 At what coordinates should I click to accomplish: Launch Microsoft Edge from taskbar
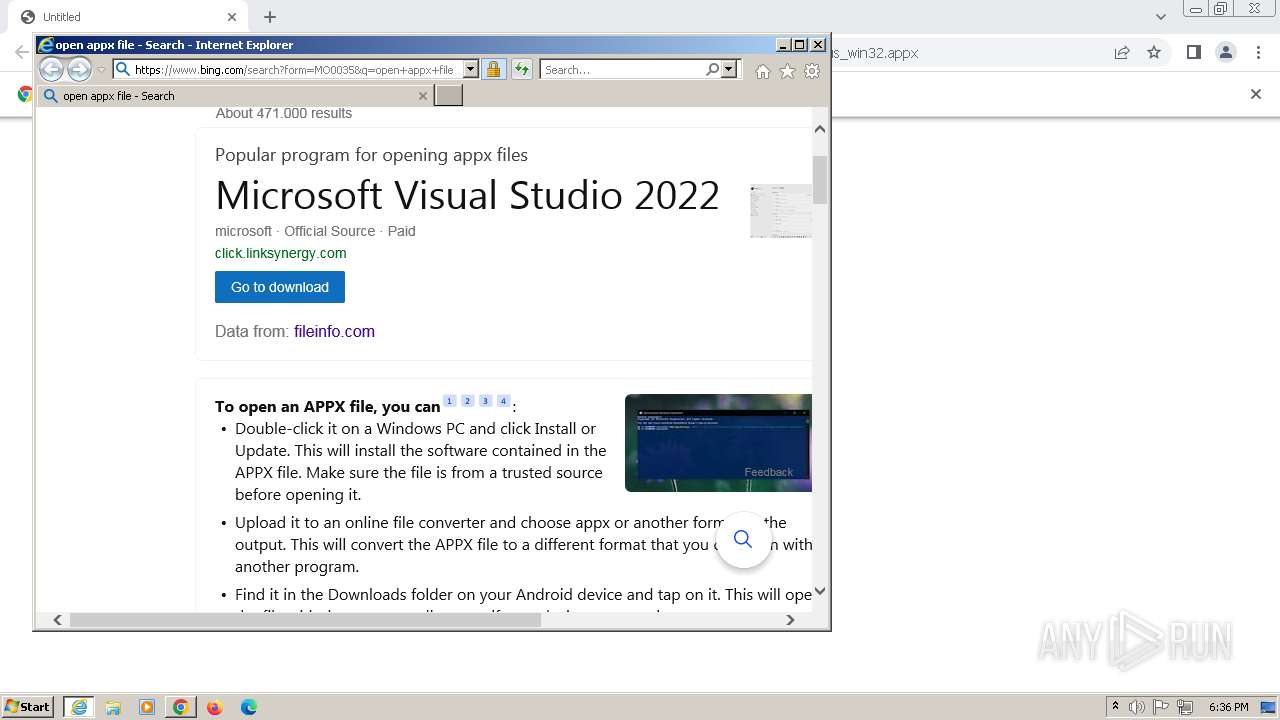pyautogui.click(x=248, y=707)
